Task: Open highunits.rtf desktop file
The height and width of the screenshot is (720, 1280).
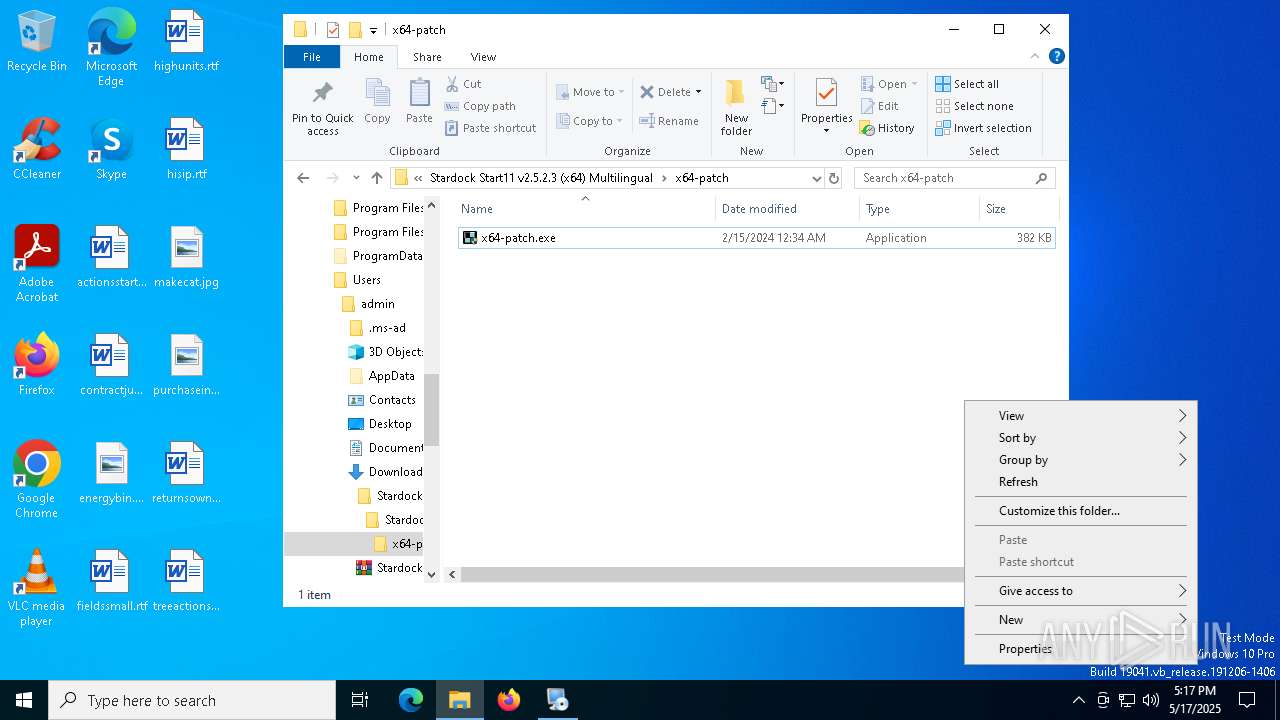Action: [x=186, y=41]
